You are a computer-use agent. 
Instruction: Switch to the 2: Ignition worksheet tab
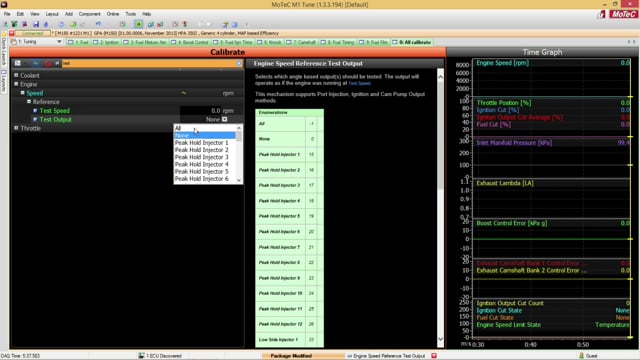coord(106,42)
